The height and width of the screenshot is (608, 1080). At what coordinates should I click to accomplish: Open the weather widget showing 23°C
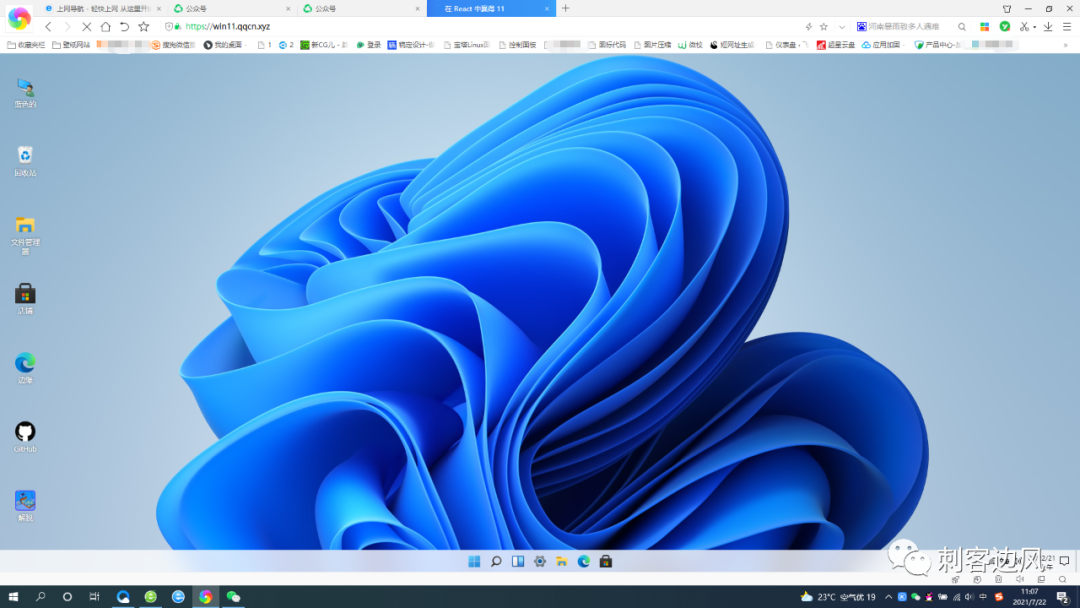[x=838, y=597]
